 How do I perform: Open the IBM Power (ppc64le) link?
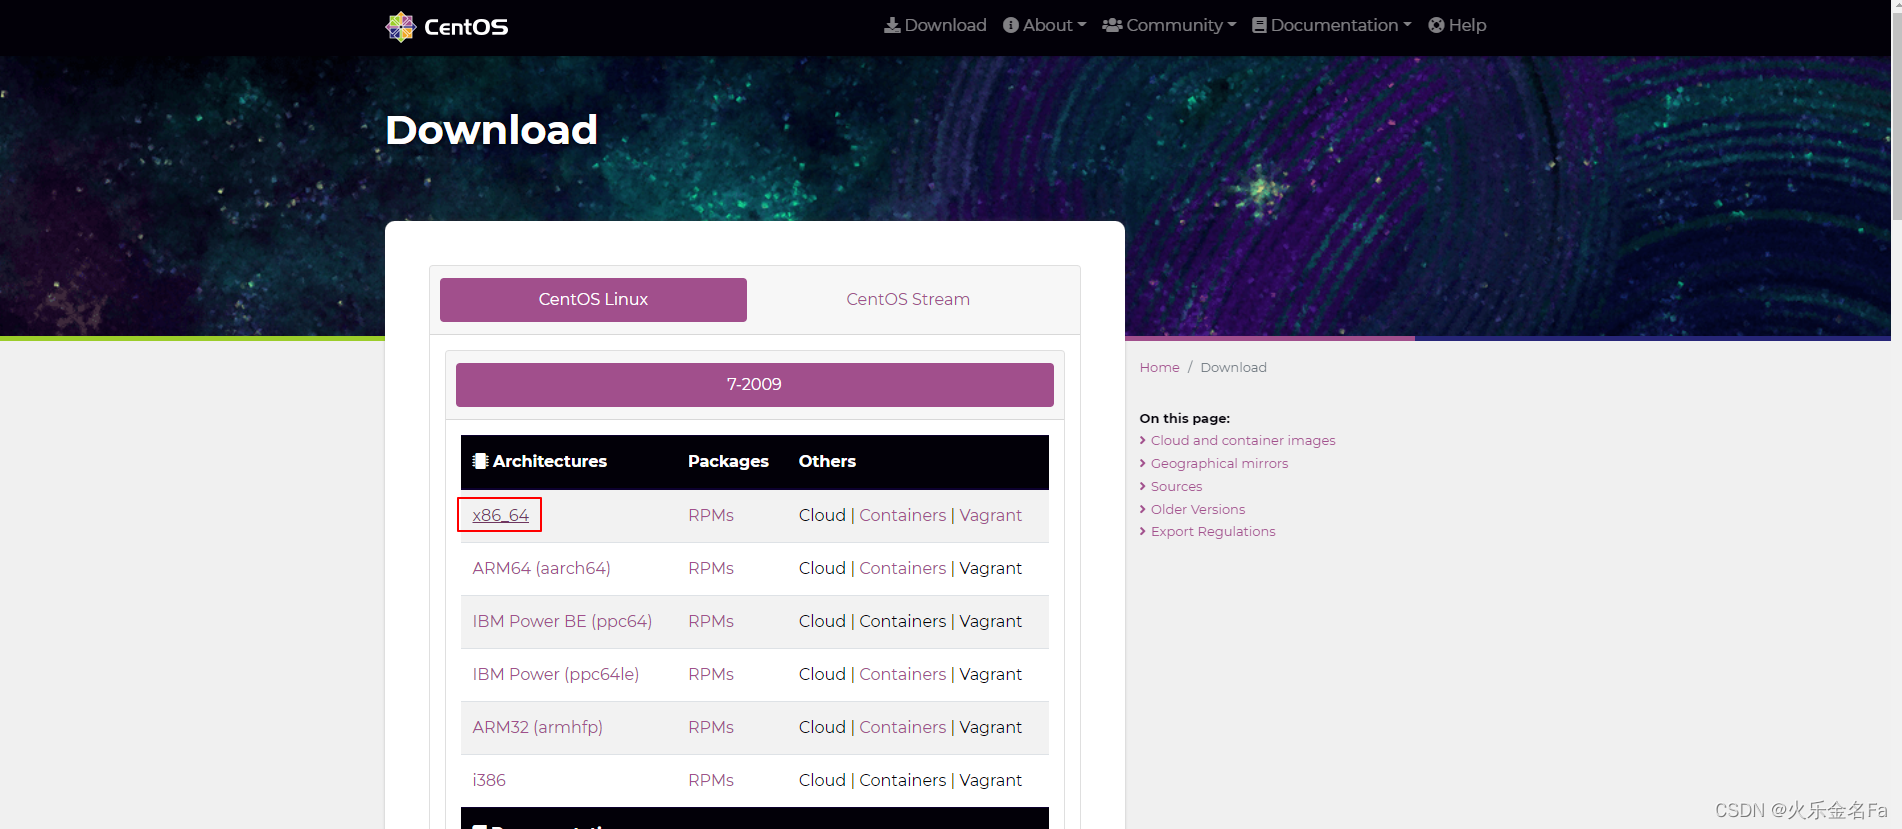pos(555,674)
